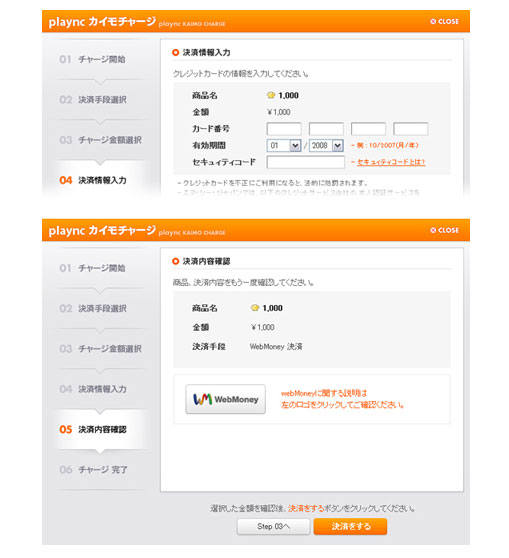
Task: Click the security code input field
Action: point(305,162)
